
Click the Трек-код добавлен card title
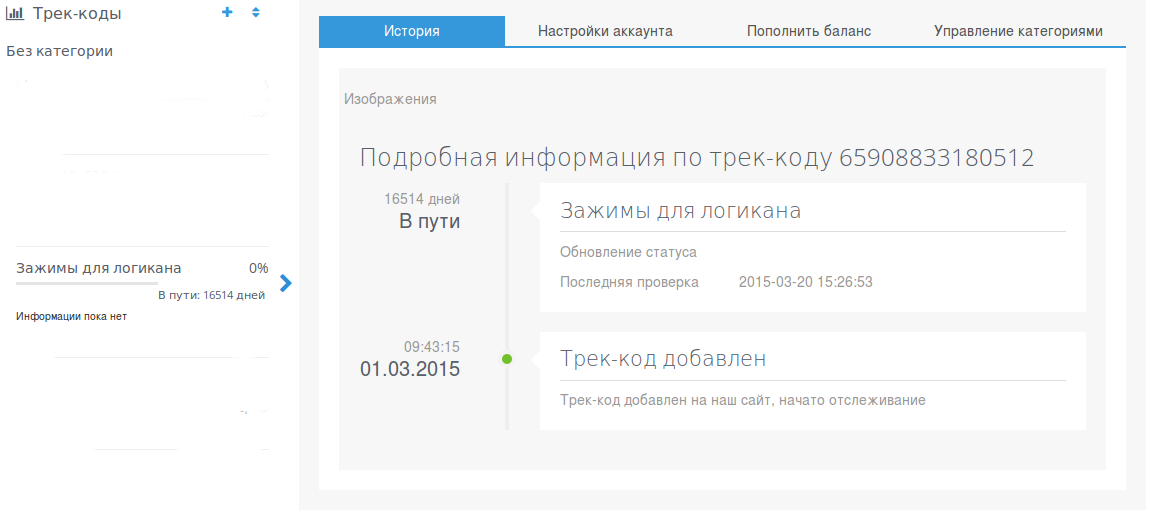[663, 359]
